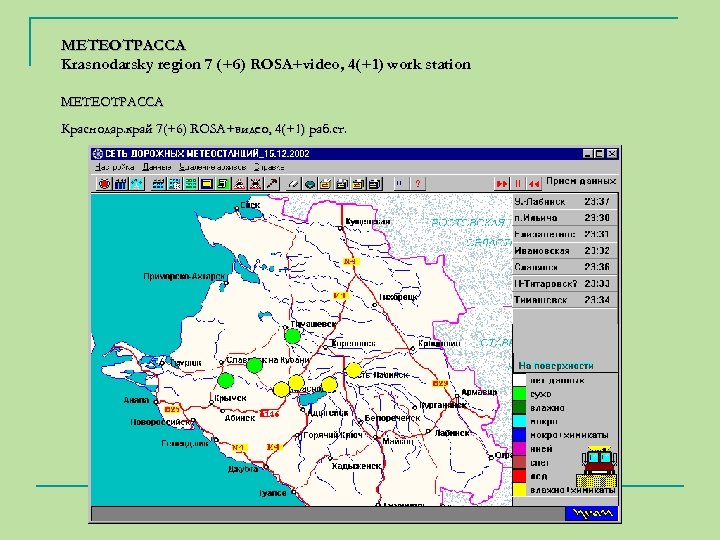Screen dimensions: 720x540
Task: Click the yellow printer toolbar icon
Action: 358,184
